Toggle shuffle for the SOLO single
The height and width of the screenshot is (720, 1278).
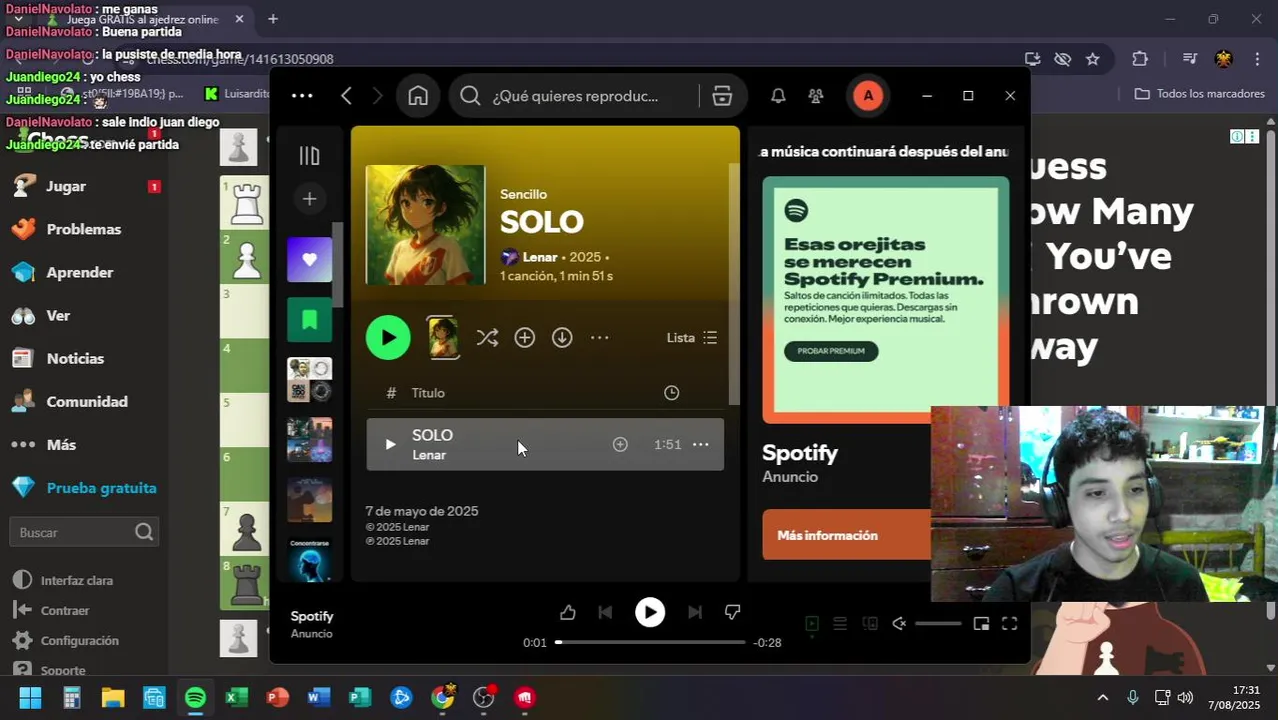coord(487,338)
